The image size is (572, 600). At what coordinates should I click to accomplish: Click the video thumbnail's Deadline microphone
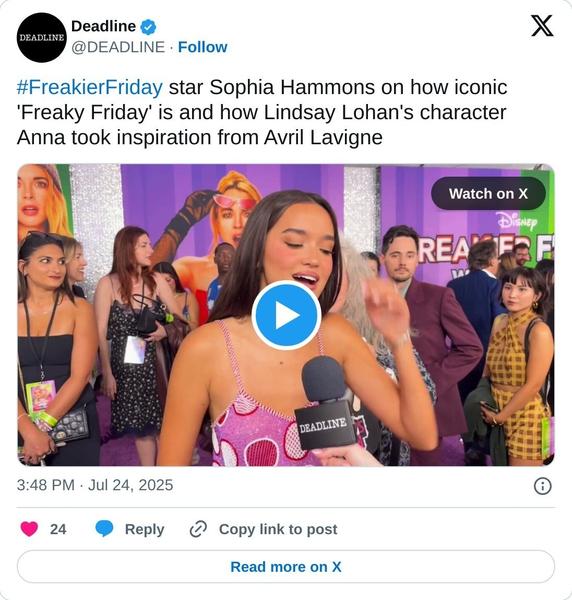point(325,402)
